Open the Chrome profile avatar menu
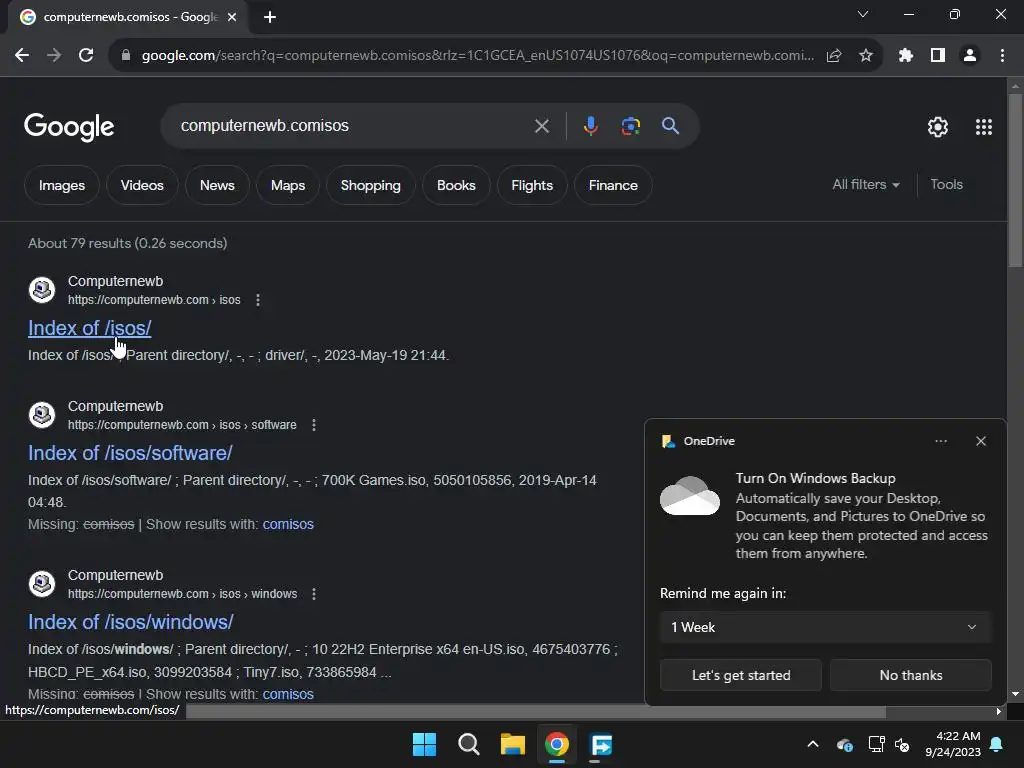This screenshot has height=768, width=1024. (x=970, y=56)
